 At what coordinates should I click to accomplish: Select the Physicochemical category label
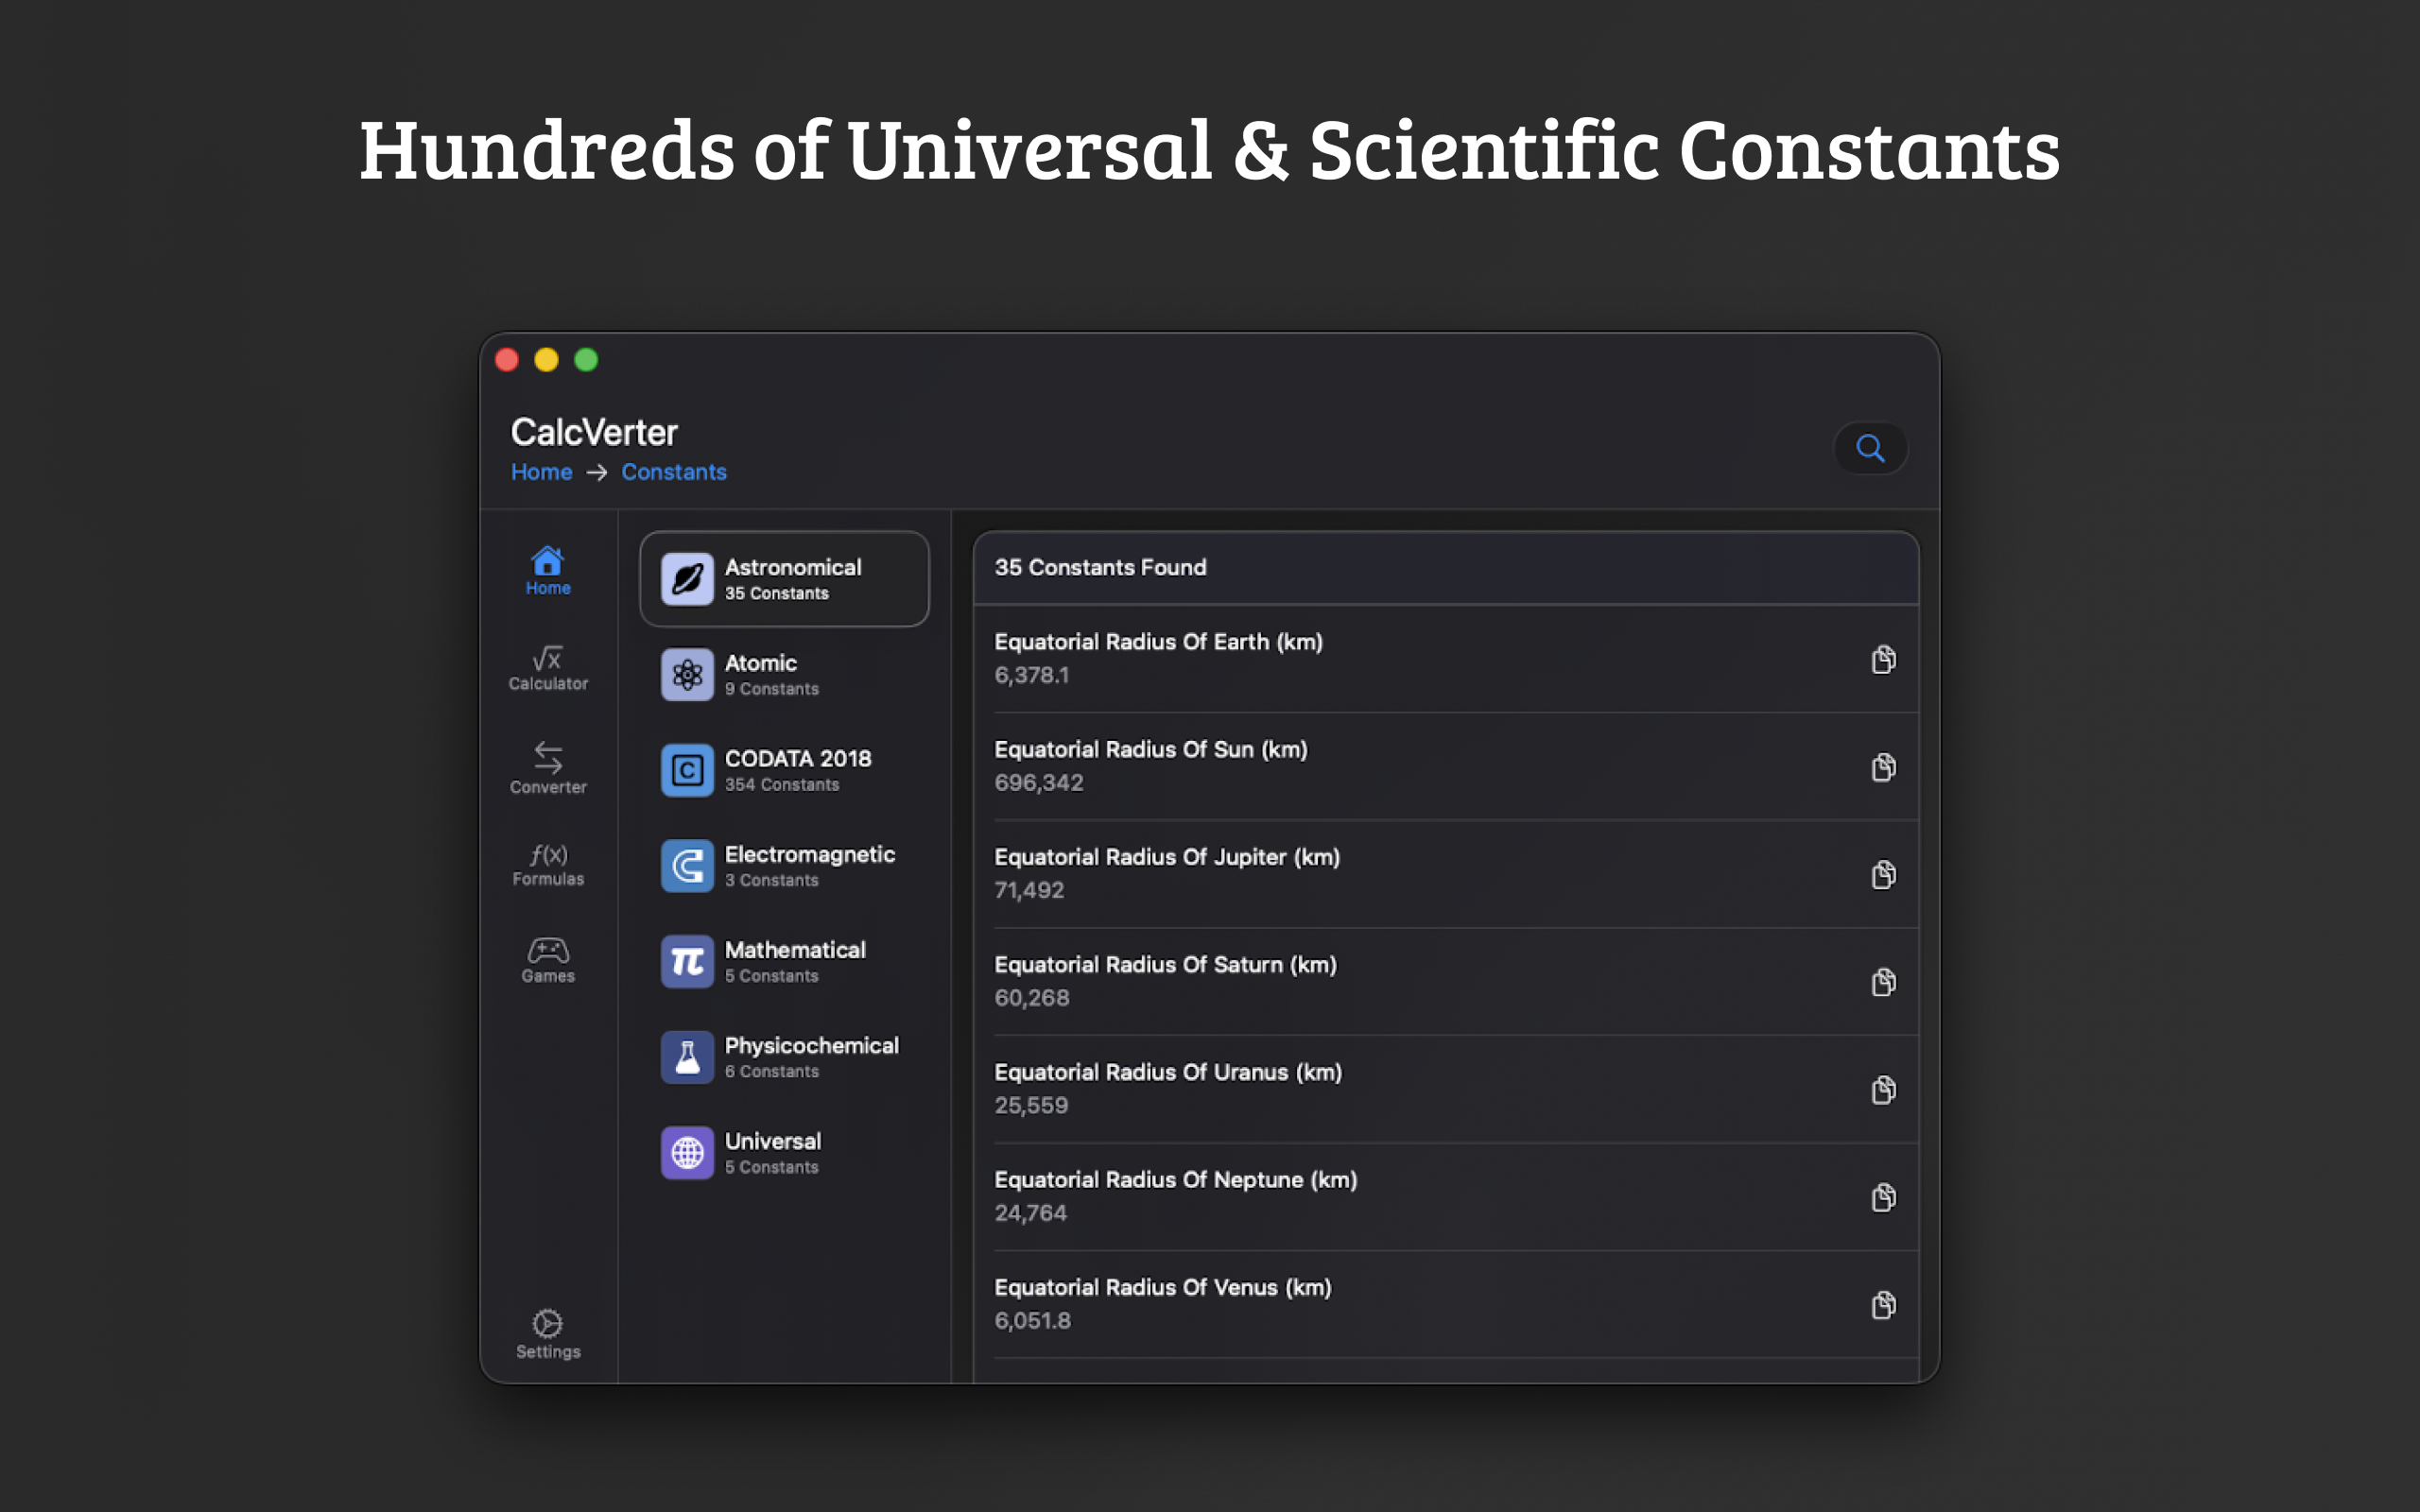811,1045
